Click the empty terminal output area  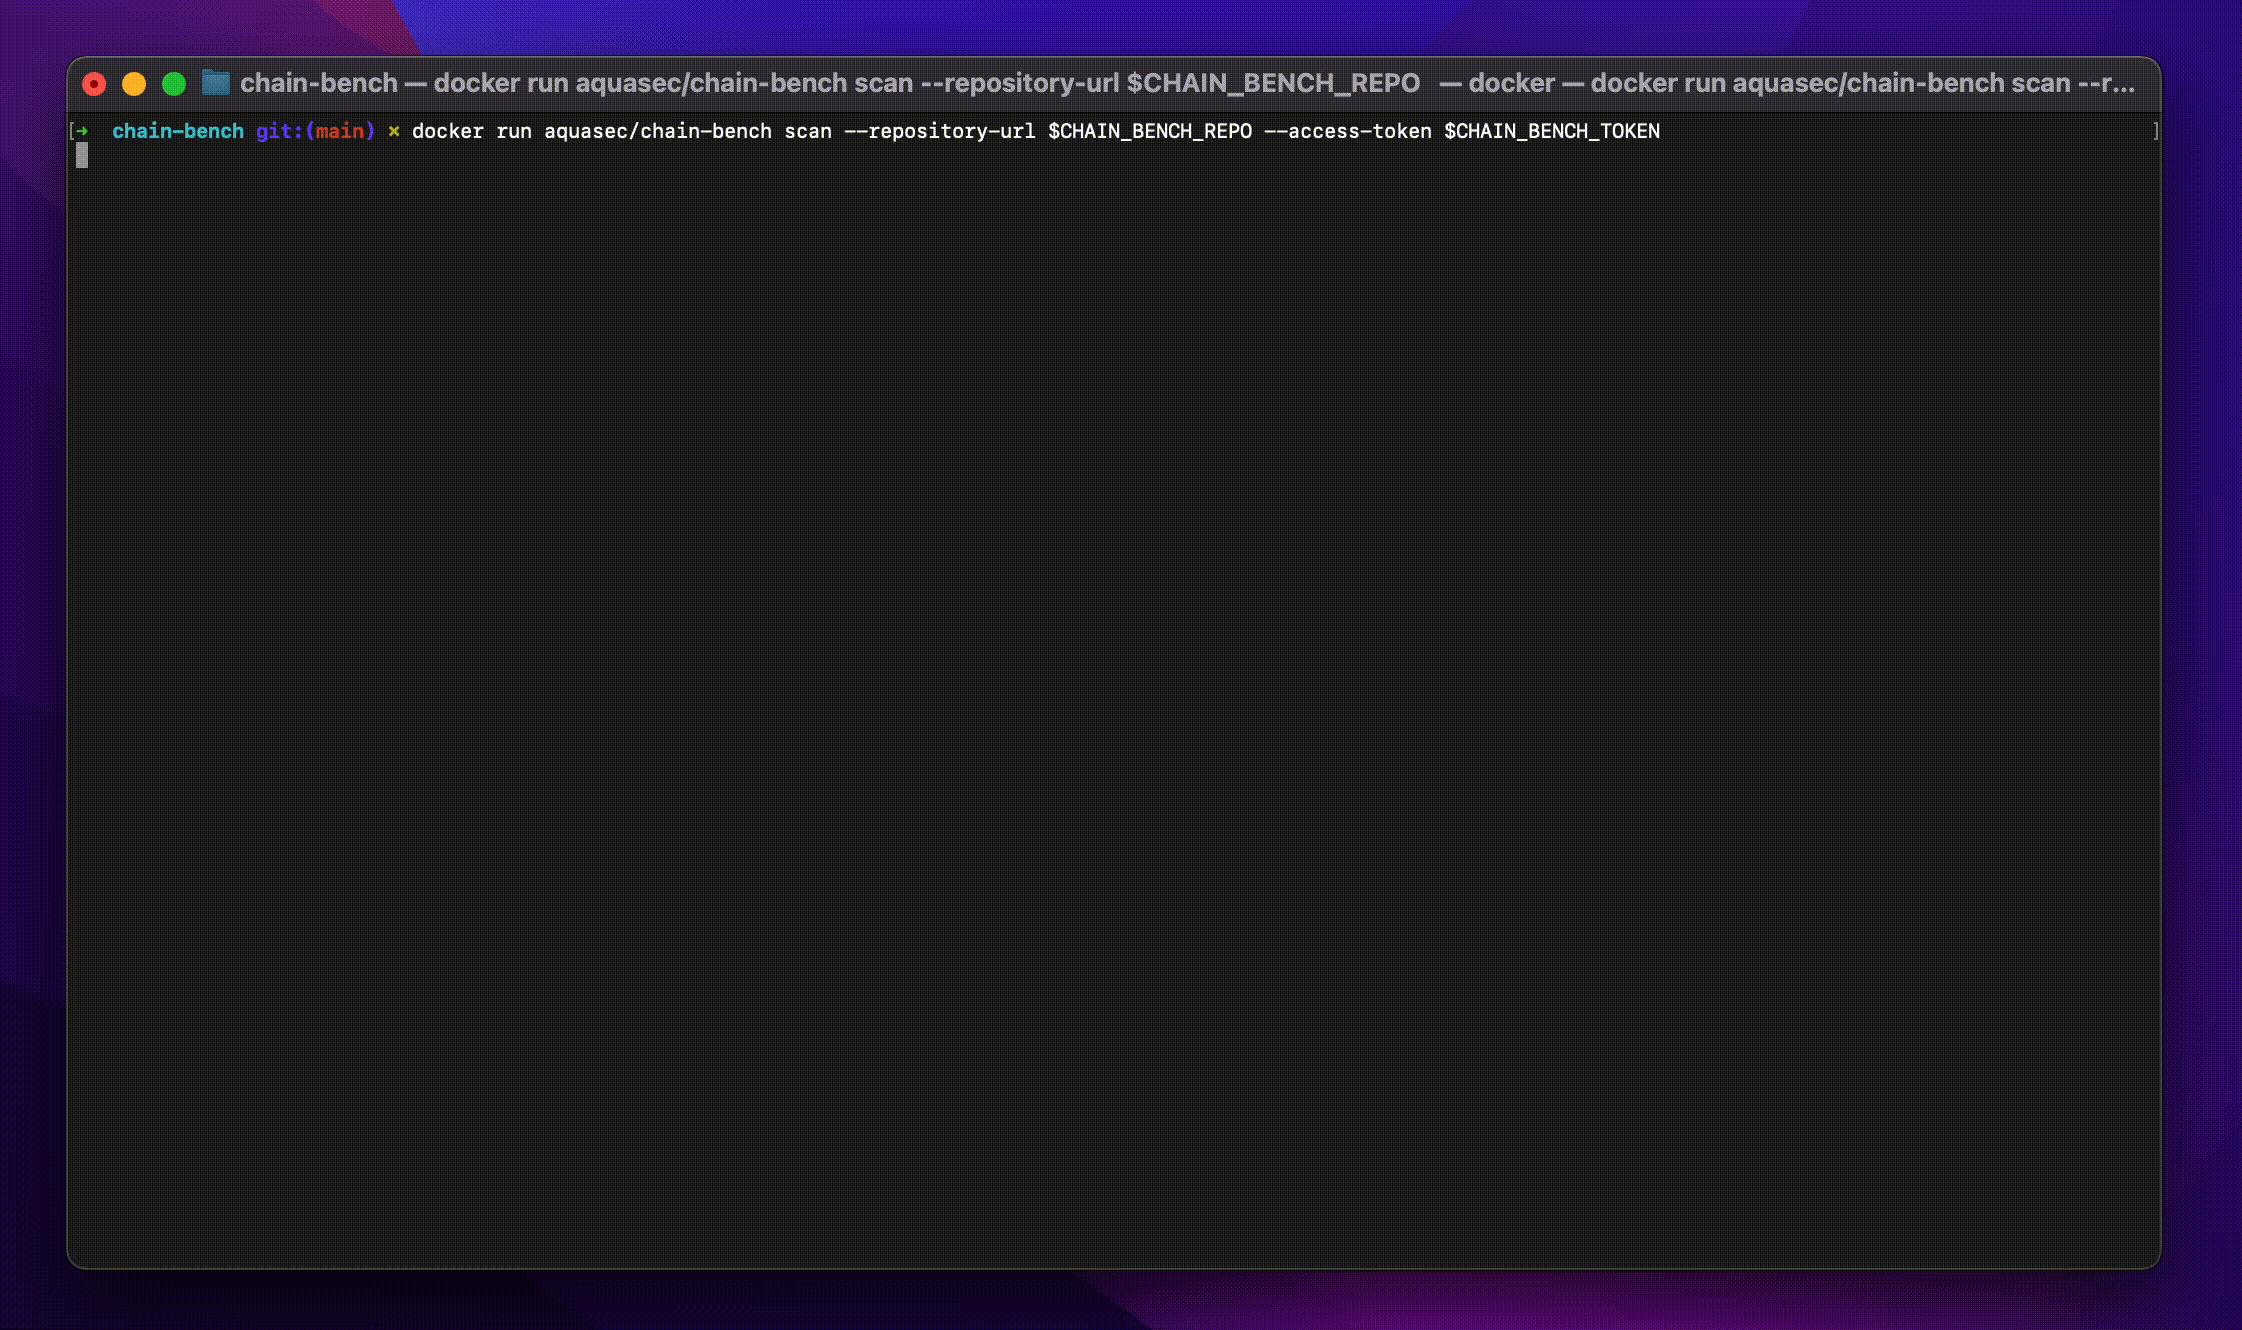[x=1100, y=700]
